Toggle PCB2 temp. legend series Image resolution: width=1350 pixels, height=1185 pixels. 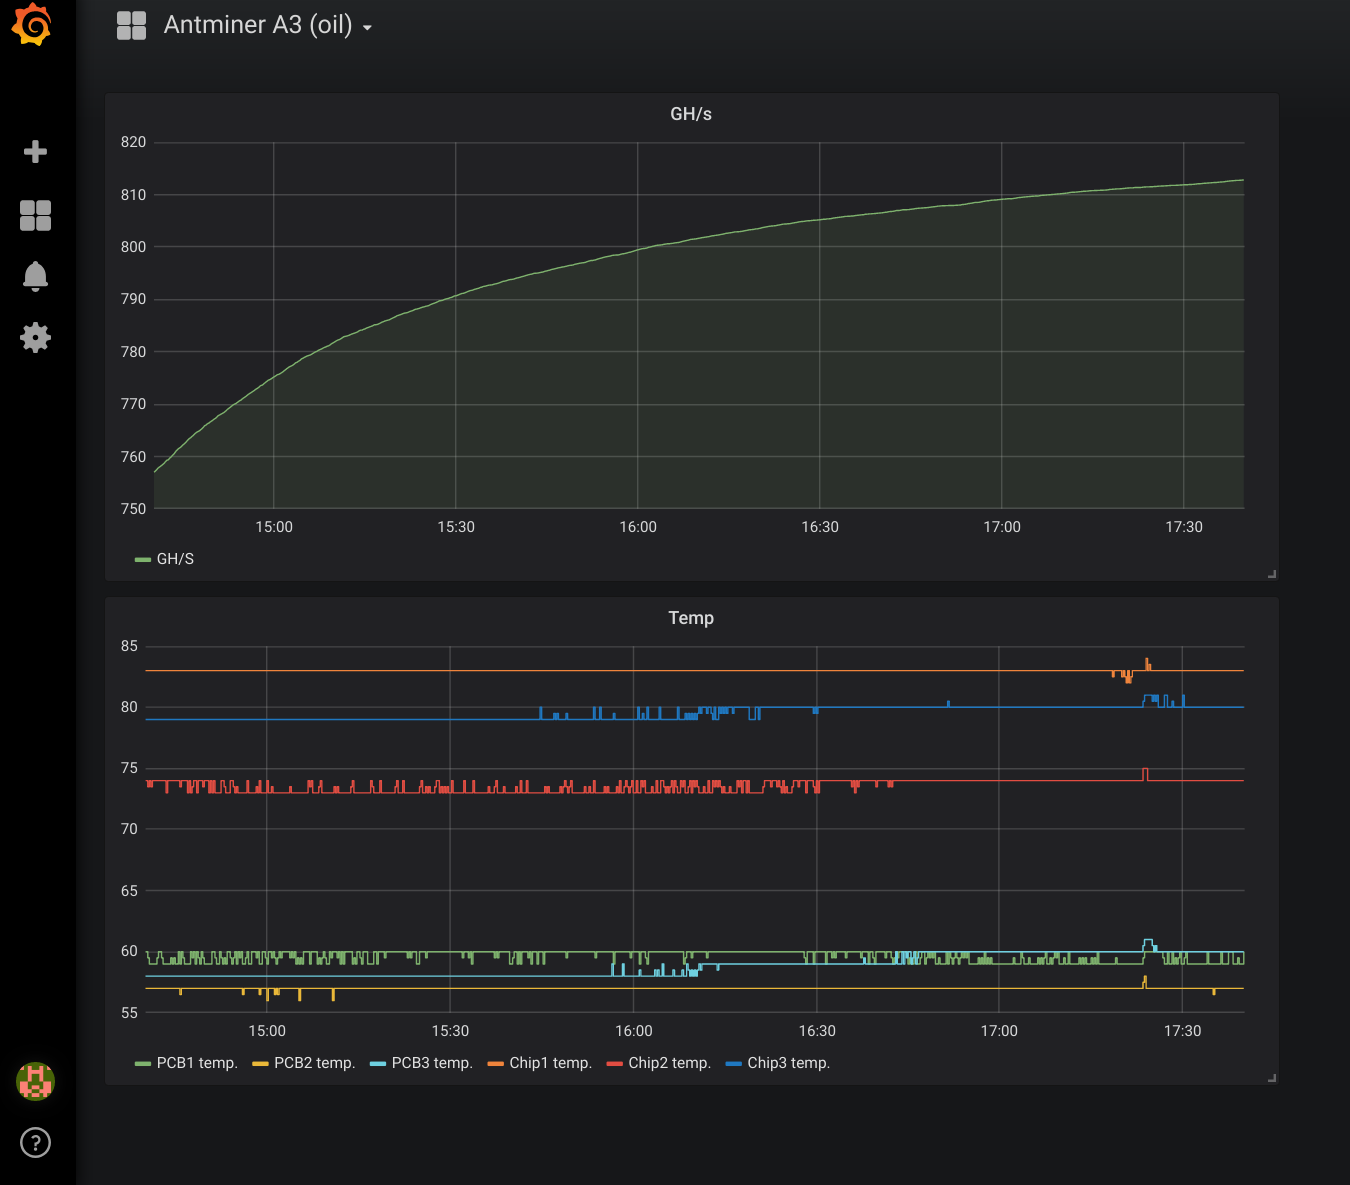315,1063
